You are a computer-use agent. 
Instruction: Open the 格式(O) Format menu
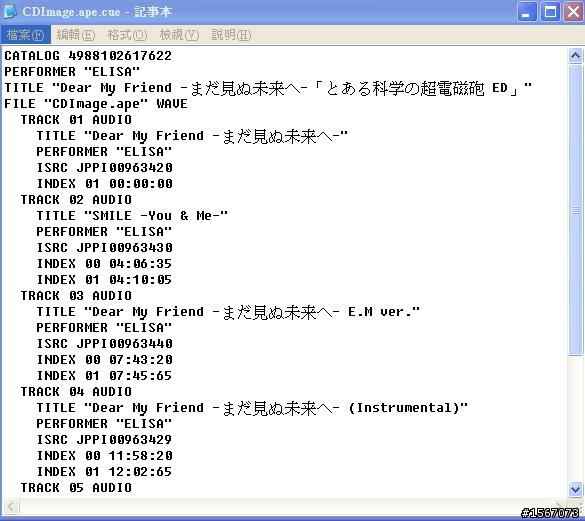click(127, 35)
